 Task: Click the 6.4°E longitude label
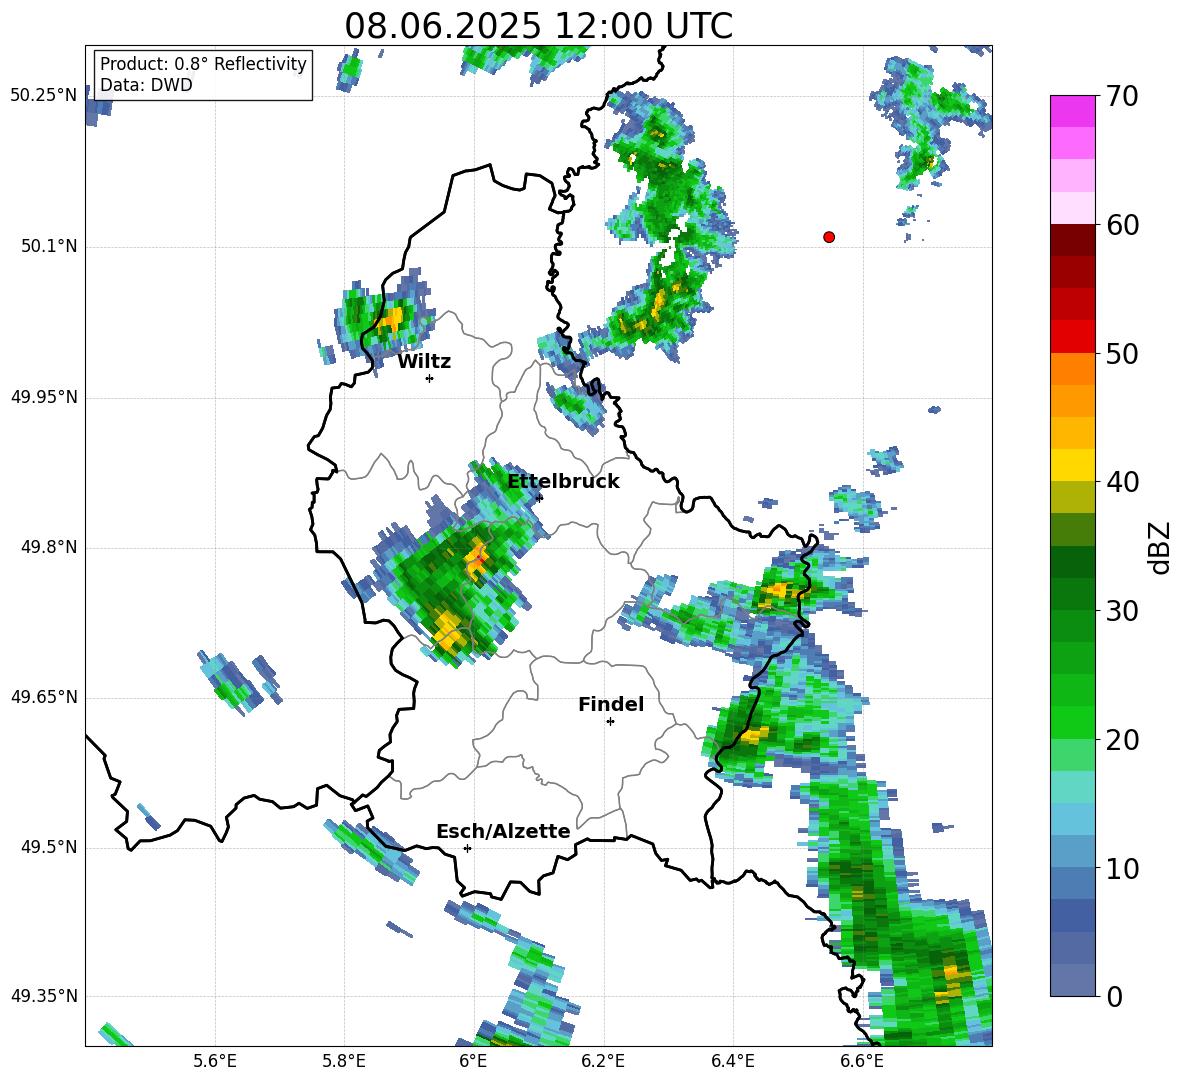click(732, 1062)
